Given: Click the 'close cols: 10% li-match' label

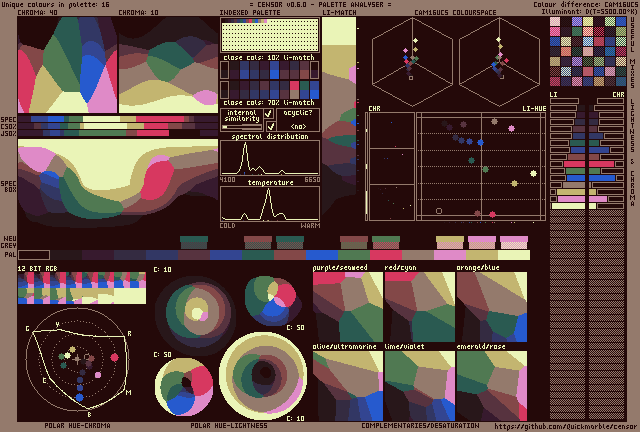Looking at the screenshot, I should [269, 58].
